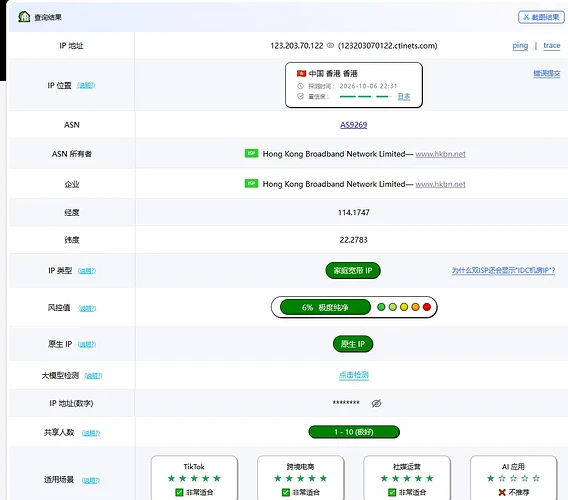The image size is (568, 500).
Task: Open explanation link next to IP 位置
Action: (86, 86)
